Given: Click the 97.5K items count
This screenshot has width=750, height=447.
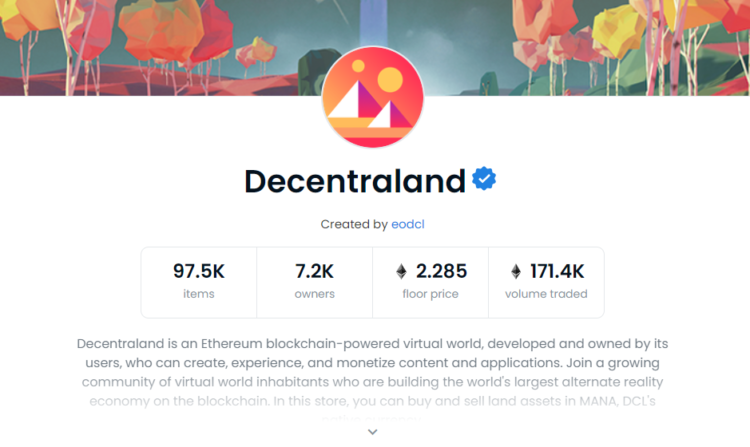Looking at the screenshot, I should coord(199,271).
